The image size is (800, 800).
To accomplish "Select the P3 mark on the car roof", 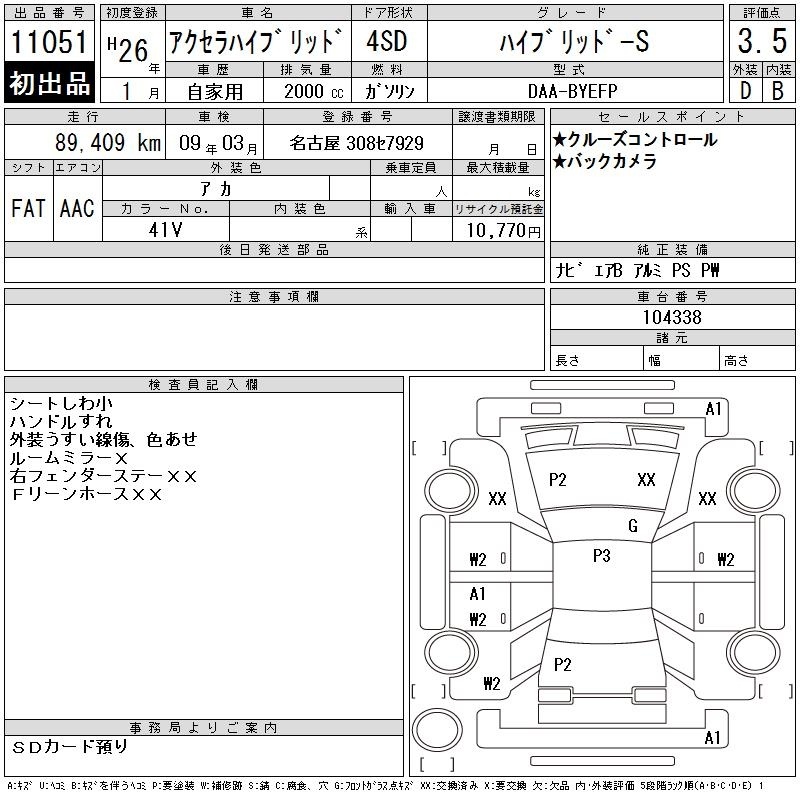I will pyautogui.click(x=601, y=557).
